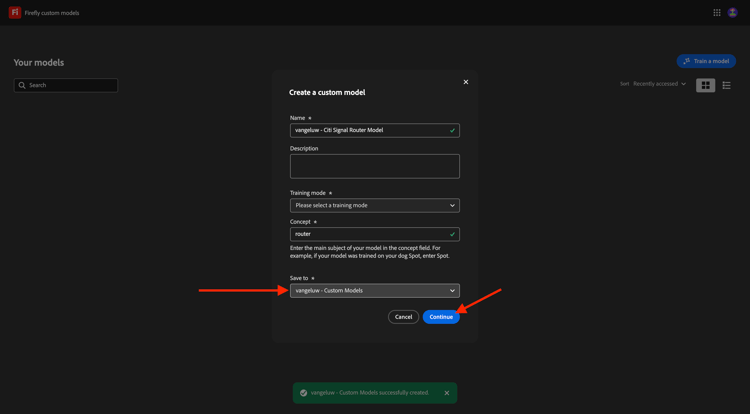The image size is (750, 414).
Task: Click into the Name input field
Action: coord(375,131)
